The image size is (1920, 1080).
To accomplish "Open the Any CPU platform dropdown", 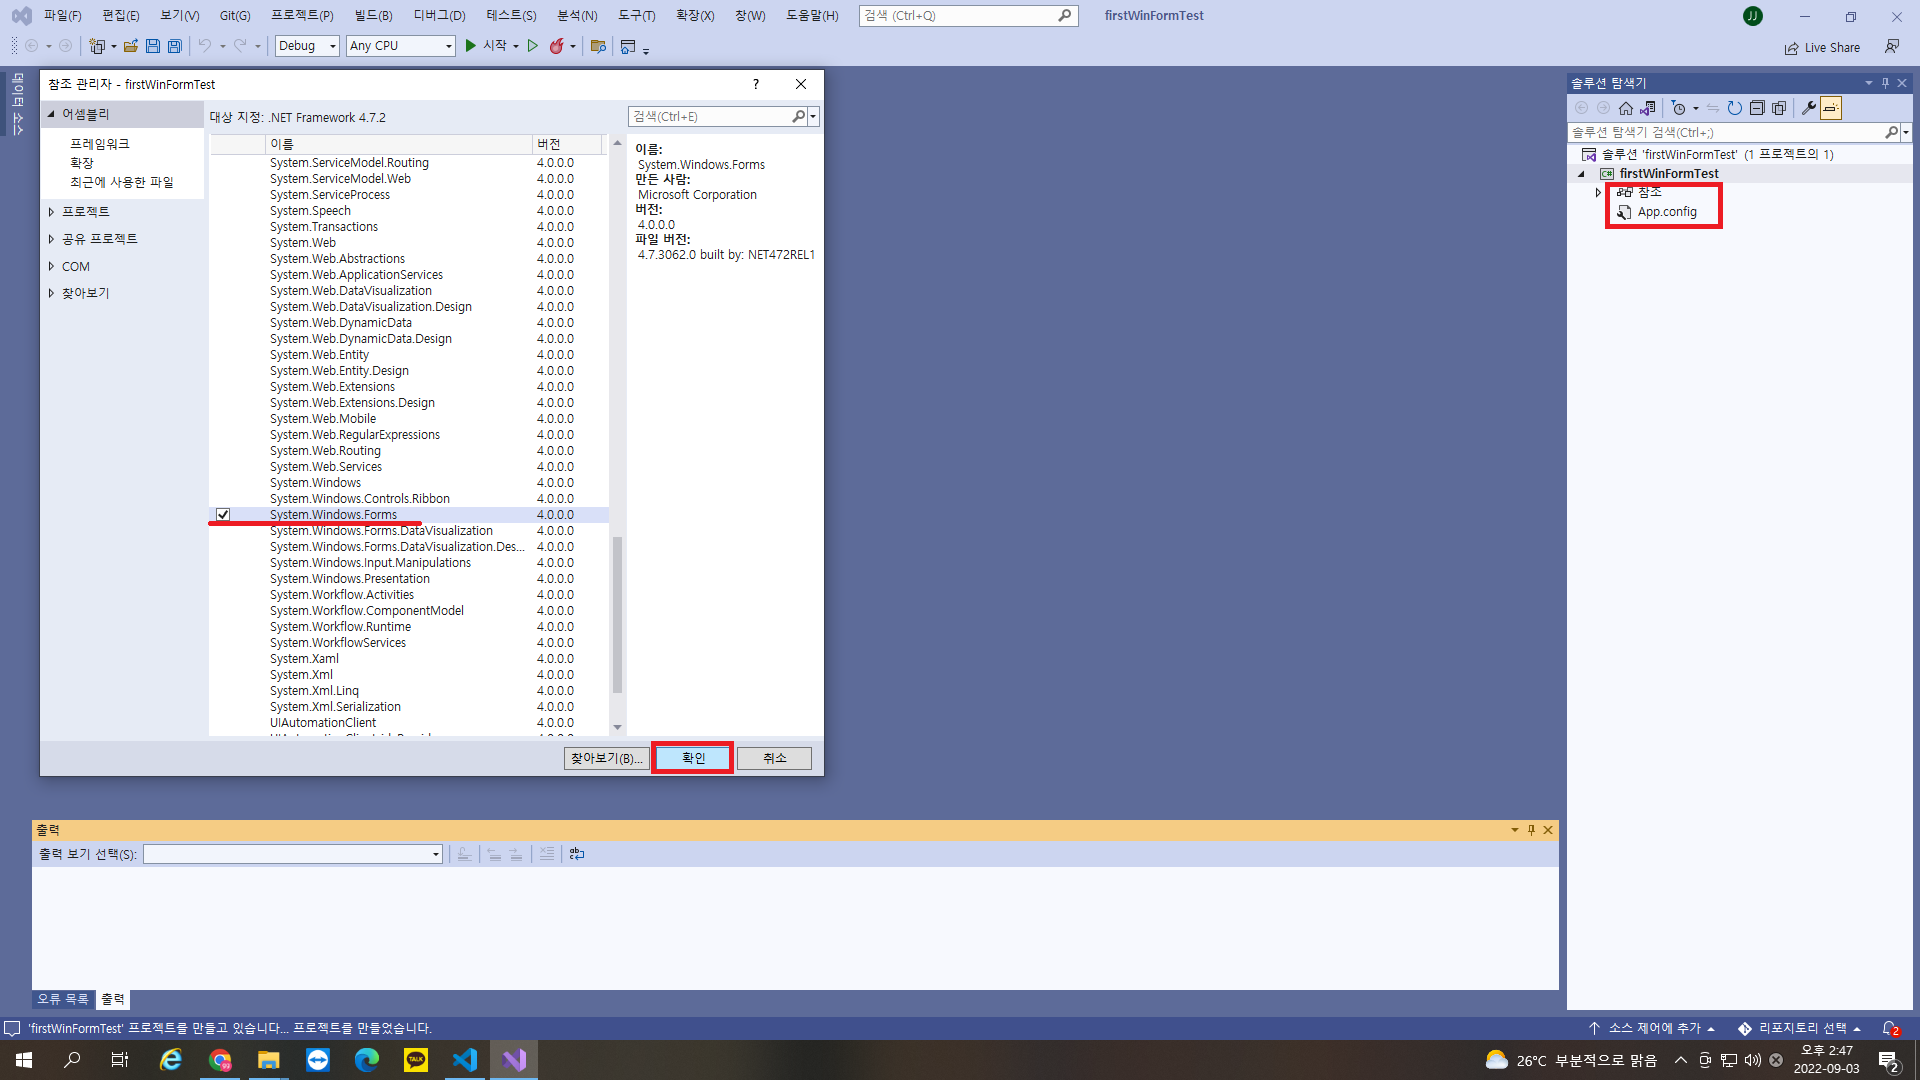I will coord(401,46).
